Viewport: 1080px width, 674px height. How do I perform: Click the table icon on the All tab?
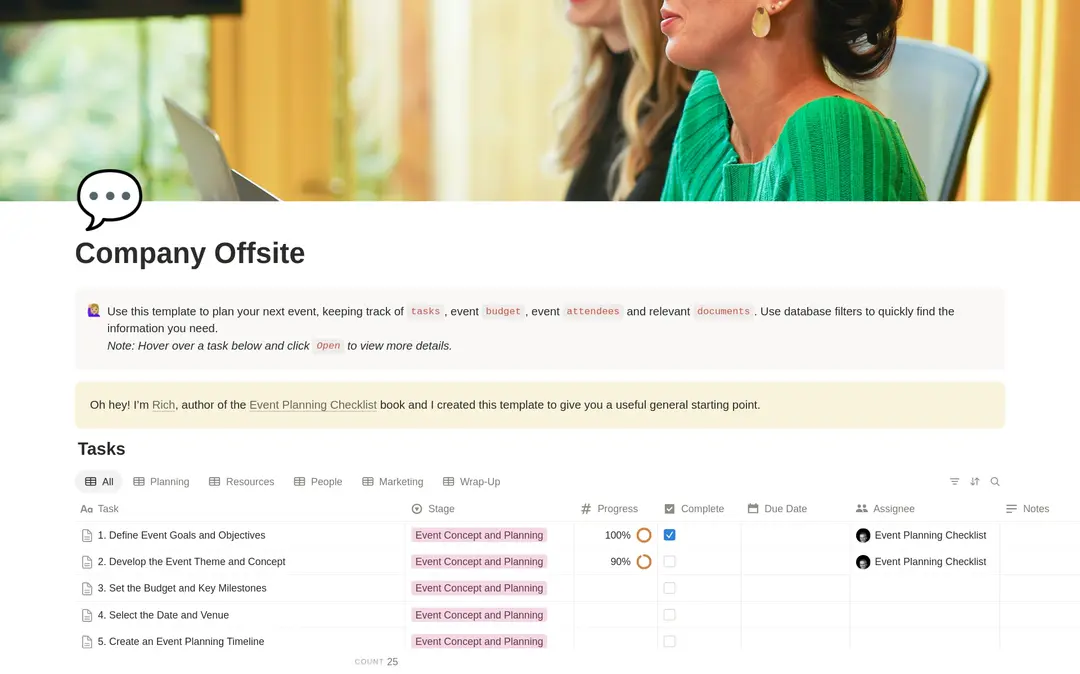[90, 482]
